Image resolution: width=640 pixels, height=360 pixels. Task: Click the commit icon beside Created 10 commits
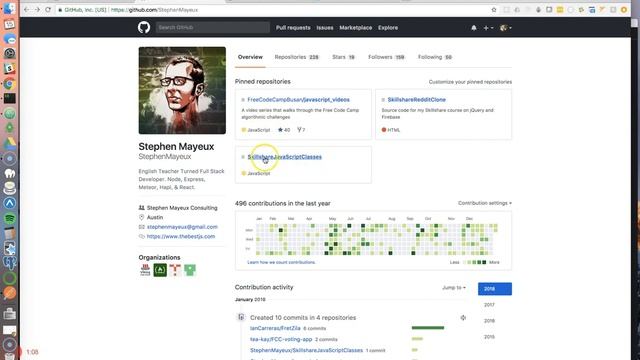click(241, 317)
